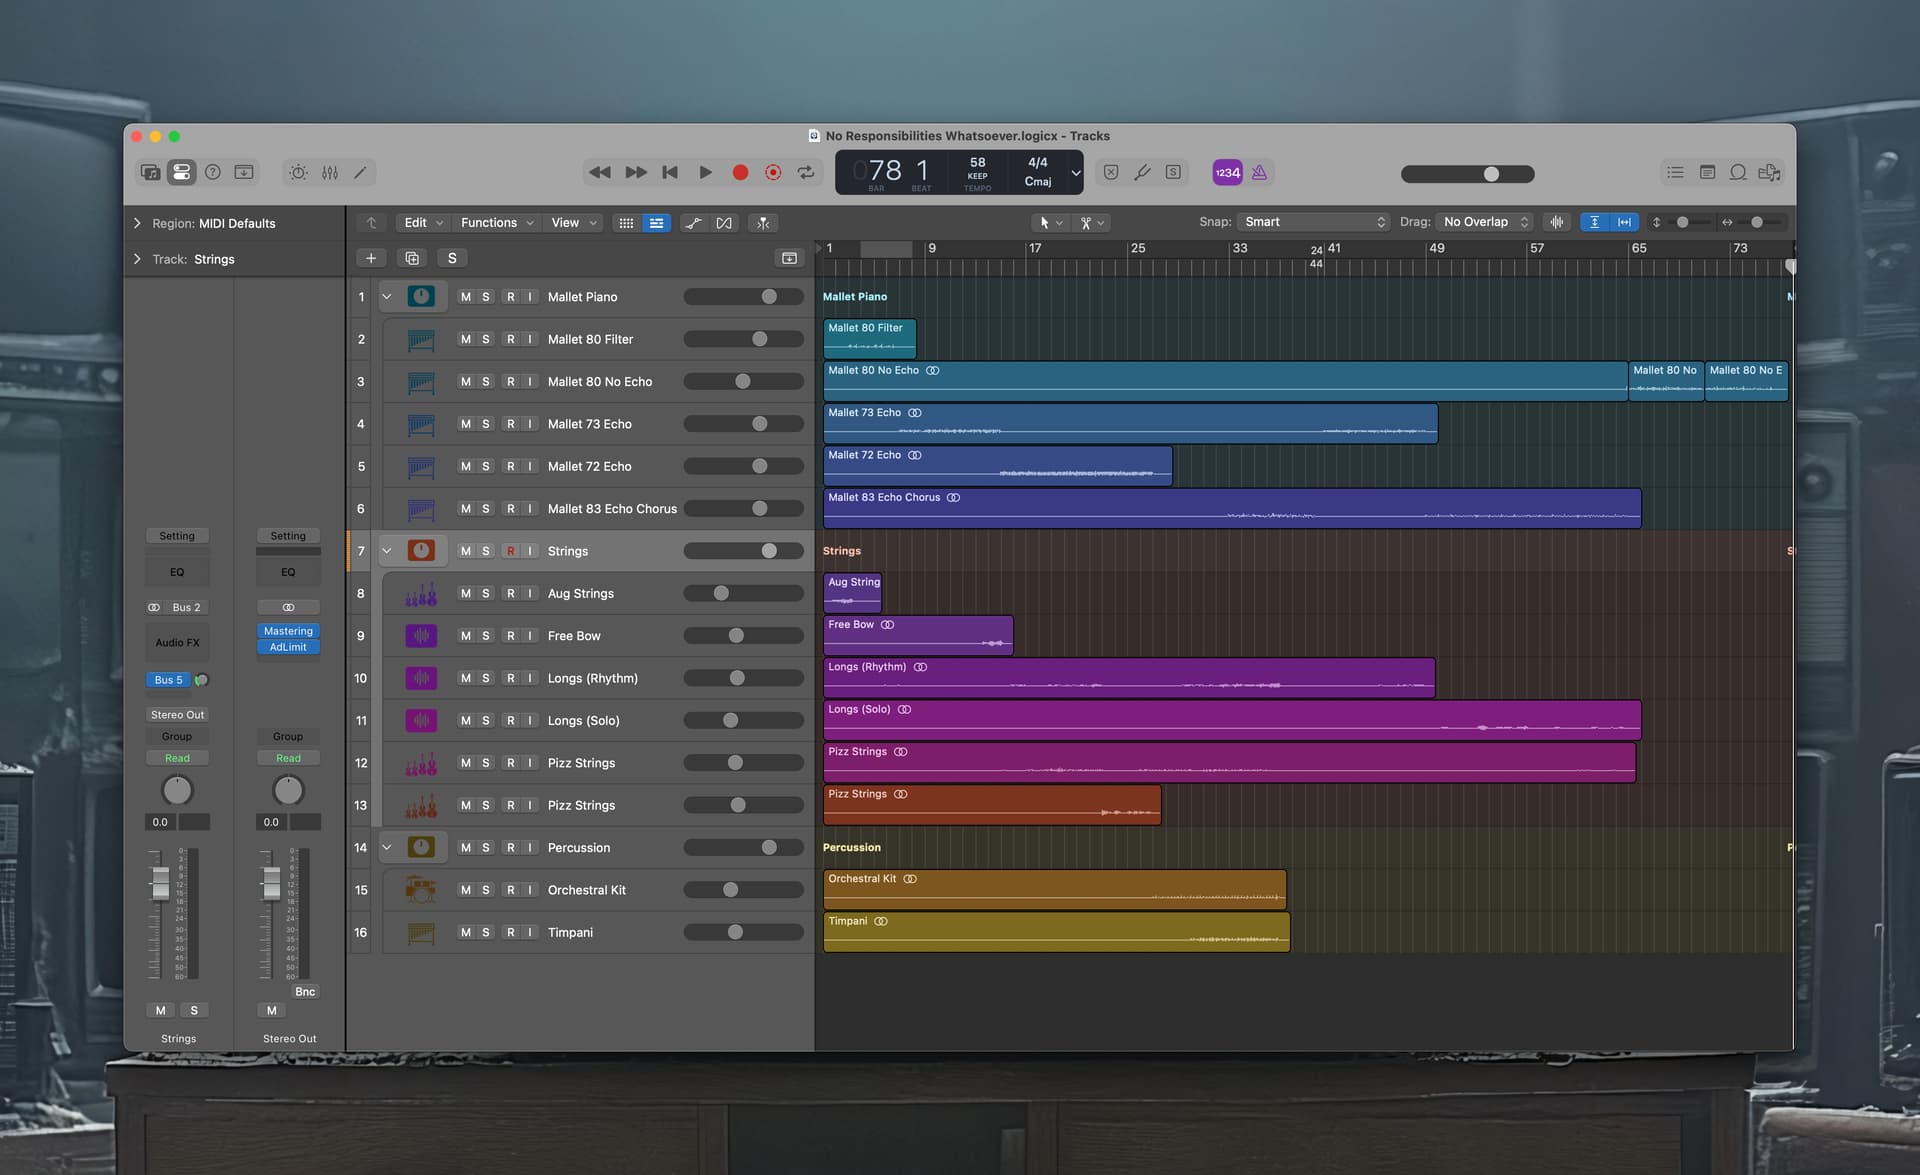Image resolution: width=1920 pixels, height=1175 pixels.
Task: Collapse the Percussion track stack
Action: tap(386, 847)
